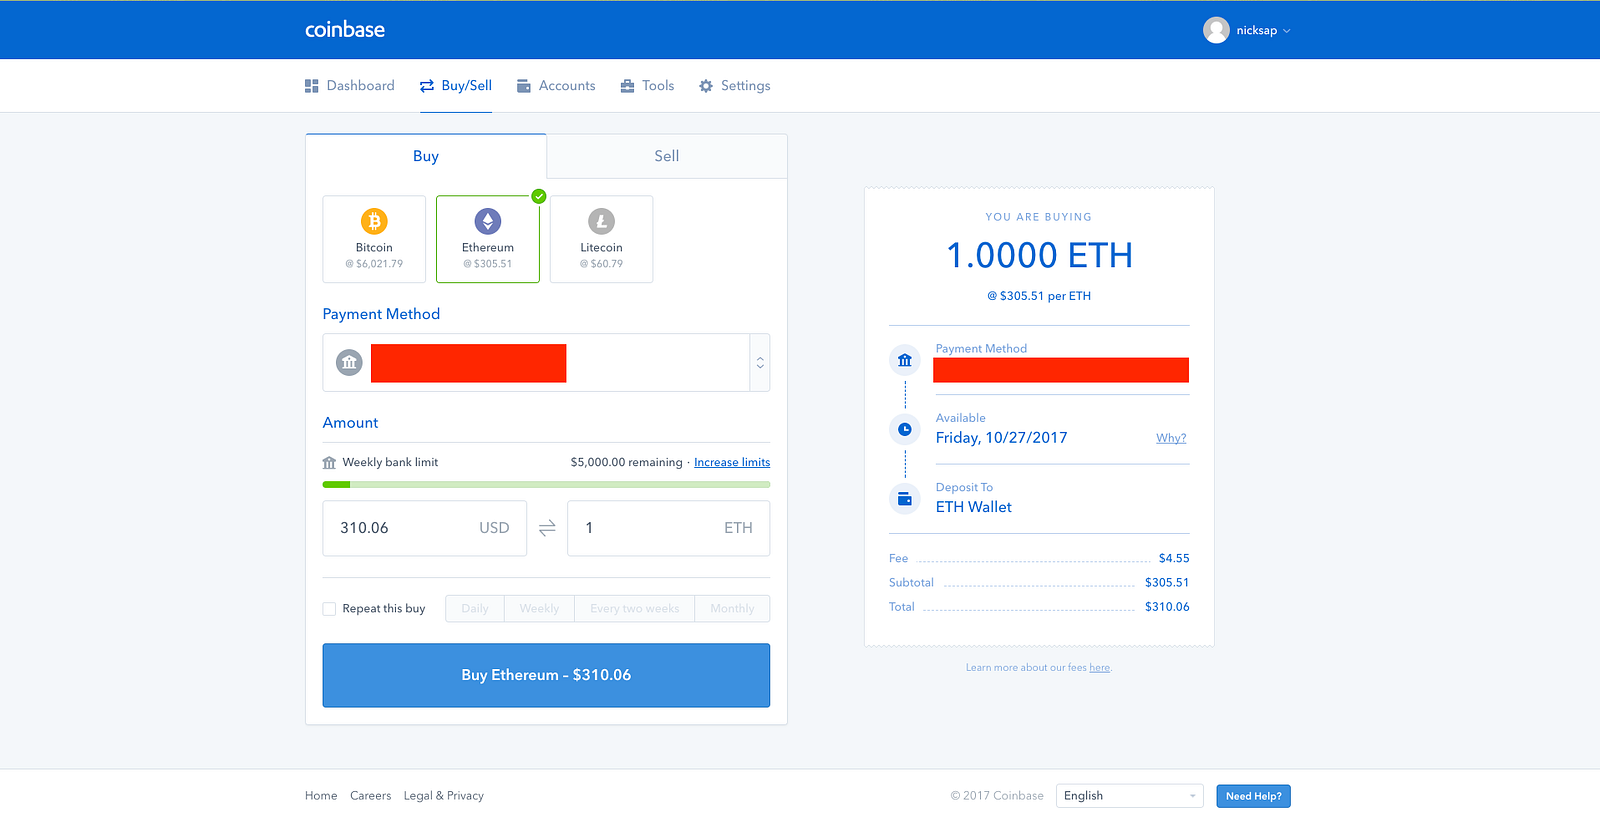This screenshot has width=1600, height=822.
Task: Click the Settings gear icon
Action: (706, 86)
